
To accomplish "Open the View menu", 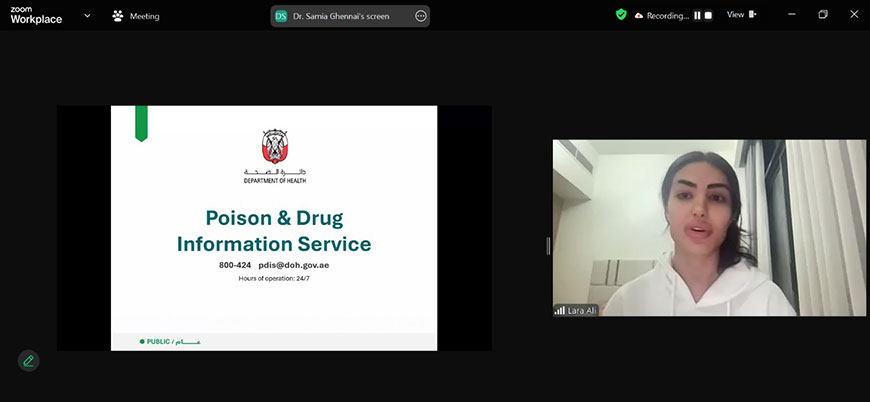I will pos(736,15).
